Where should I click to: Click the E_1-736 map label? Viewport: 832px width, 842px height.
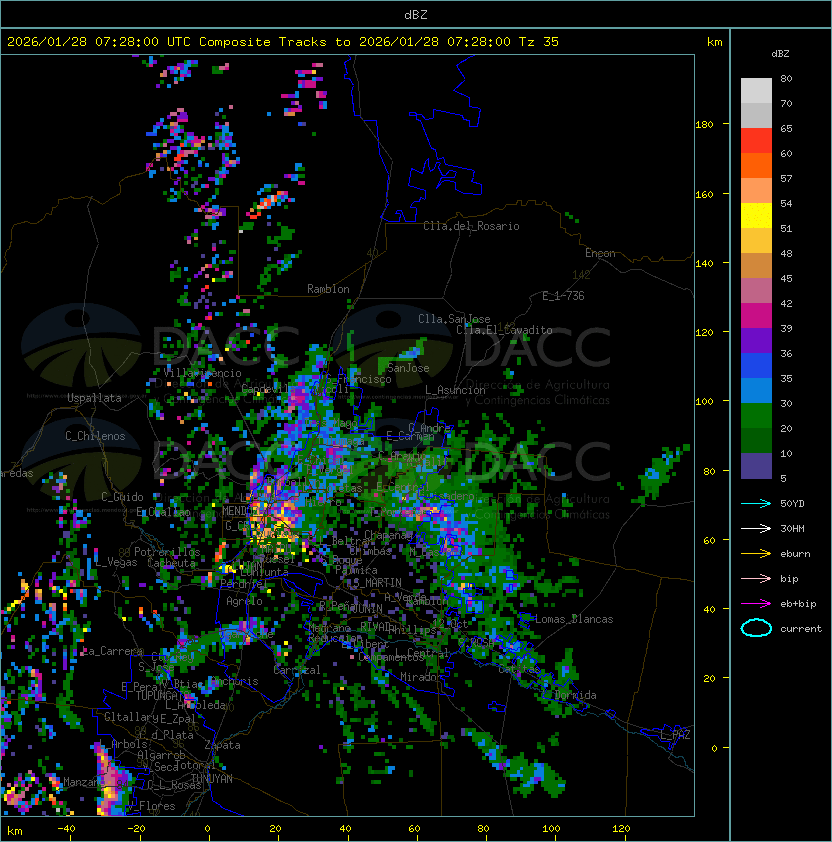(x=563, y=296)
